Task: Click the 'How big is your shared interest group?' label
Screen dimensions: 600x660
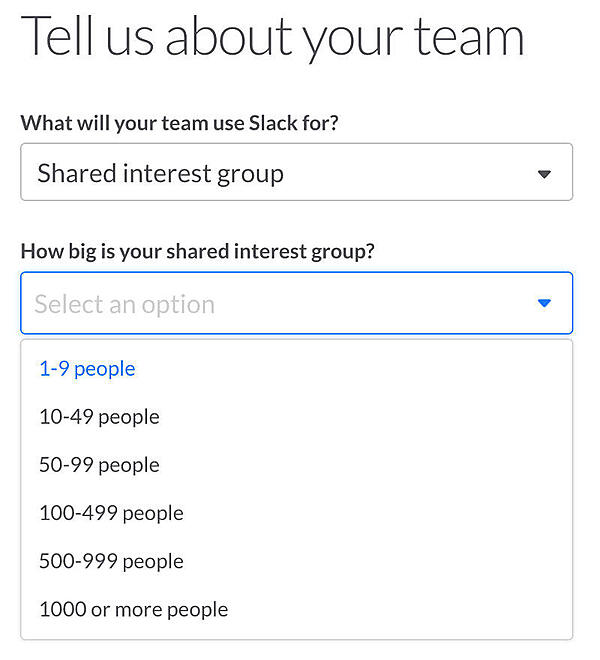Action: pyautogui.click(x=197, y=251)
